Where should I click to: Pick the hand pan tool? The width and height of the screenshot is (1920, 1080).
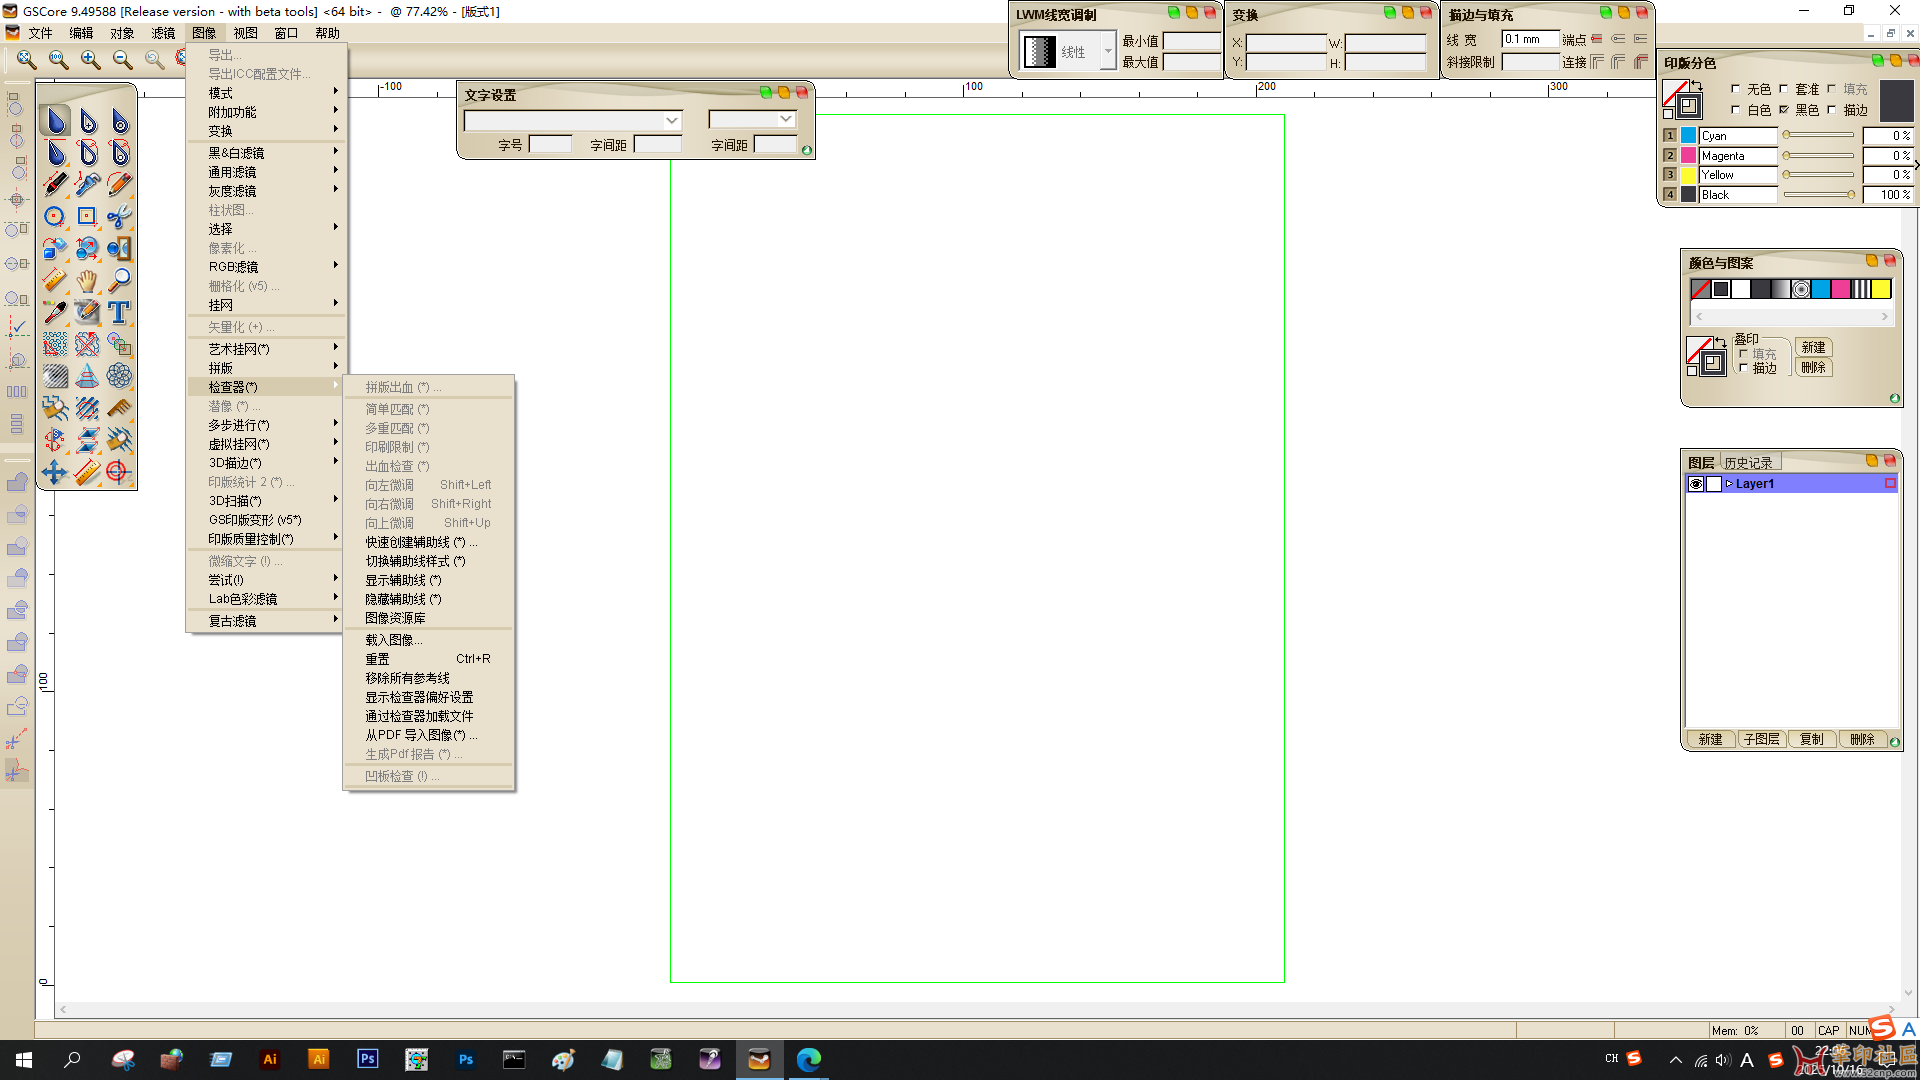tap(87, 280)
